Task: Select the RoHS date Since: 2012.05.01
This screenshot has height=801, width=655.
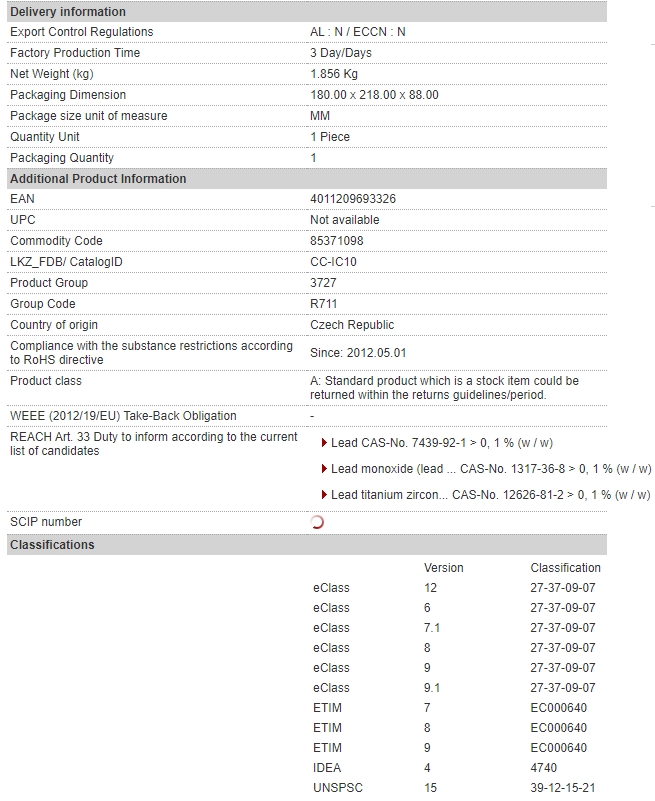Action: click(x=358, y=353)
